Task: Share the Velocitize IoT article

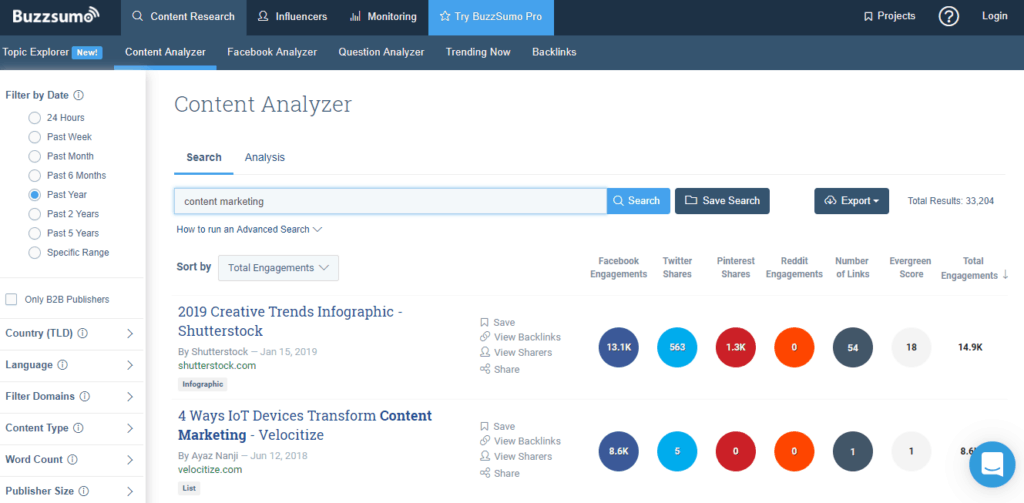Action: 500,473
